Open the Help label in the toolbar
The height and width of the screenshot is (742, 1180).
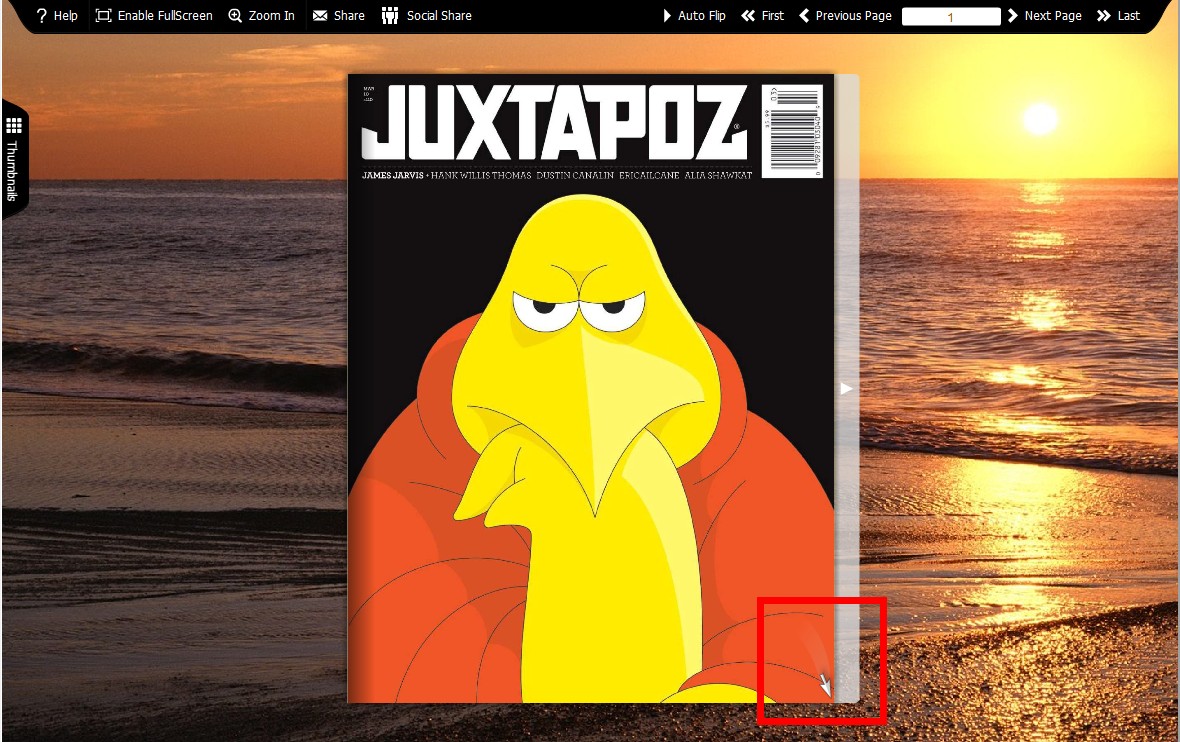tap(65, 16)
